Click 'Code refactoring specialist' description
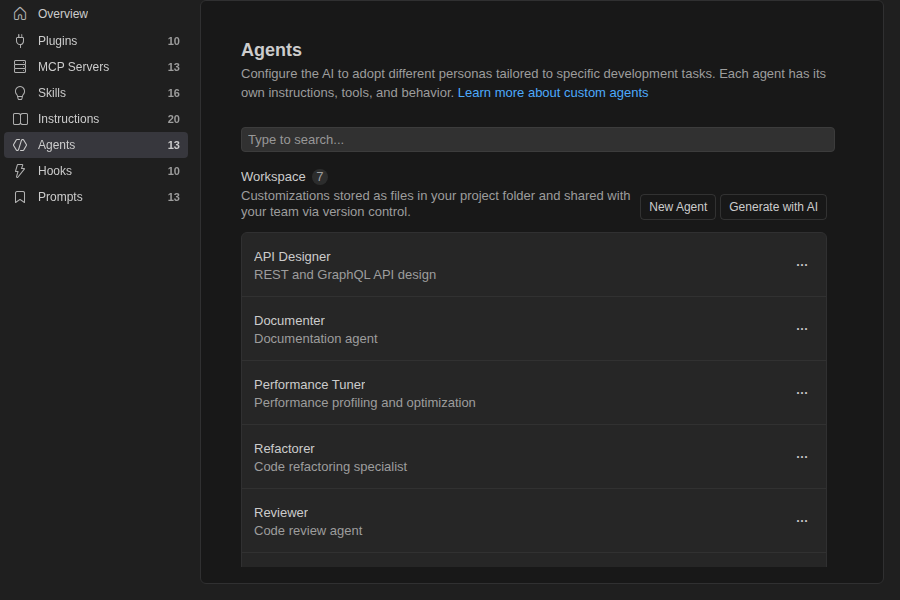This screenshot has width=900, height=600. (x=330, y=467)
